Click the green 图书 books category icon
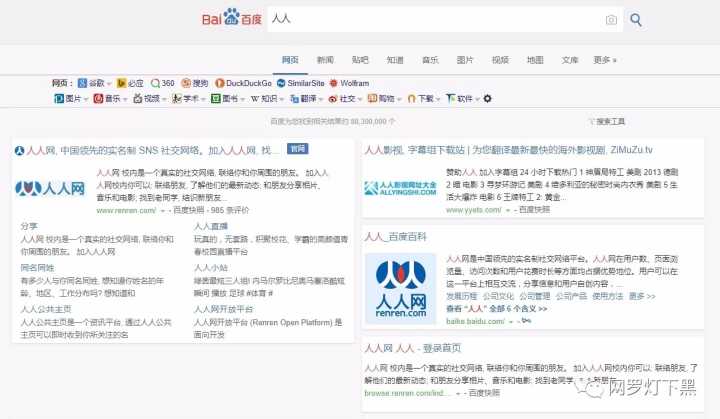The image size is (720, 419). pos(216,98)
